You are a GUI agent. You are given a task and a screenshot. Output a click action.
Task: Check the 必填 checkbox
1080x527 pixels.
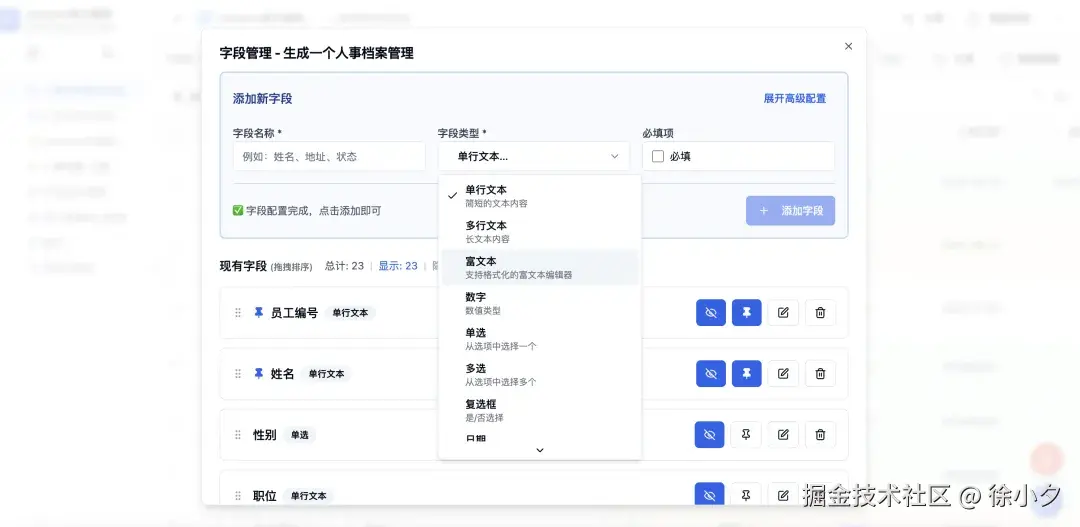tap(658, 156)
